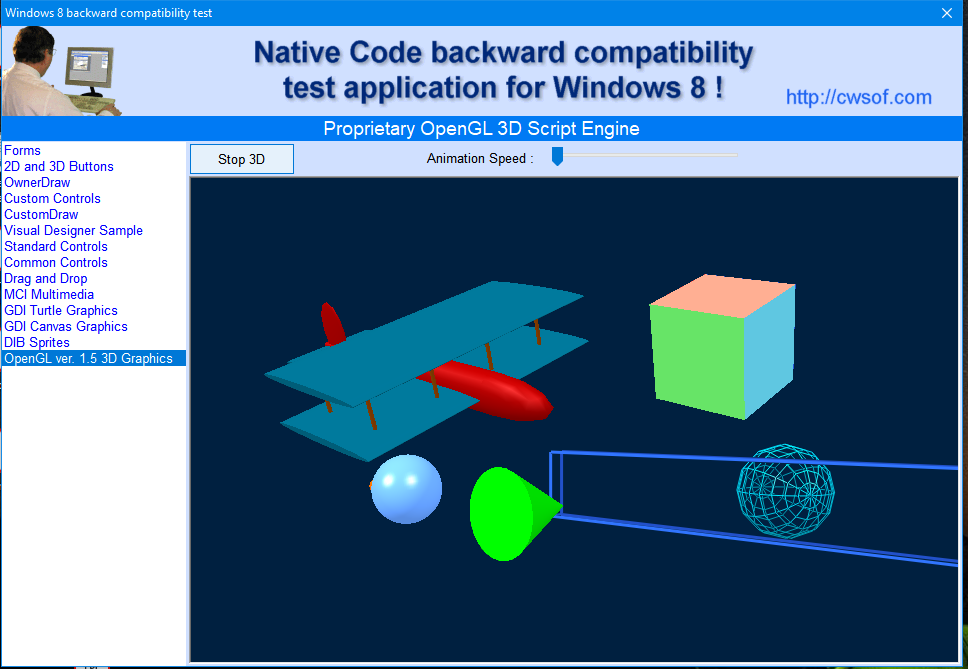Click the multicolored cube in 3D view
This screenshot has width=968, height=669.
point(722,347)
